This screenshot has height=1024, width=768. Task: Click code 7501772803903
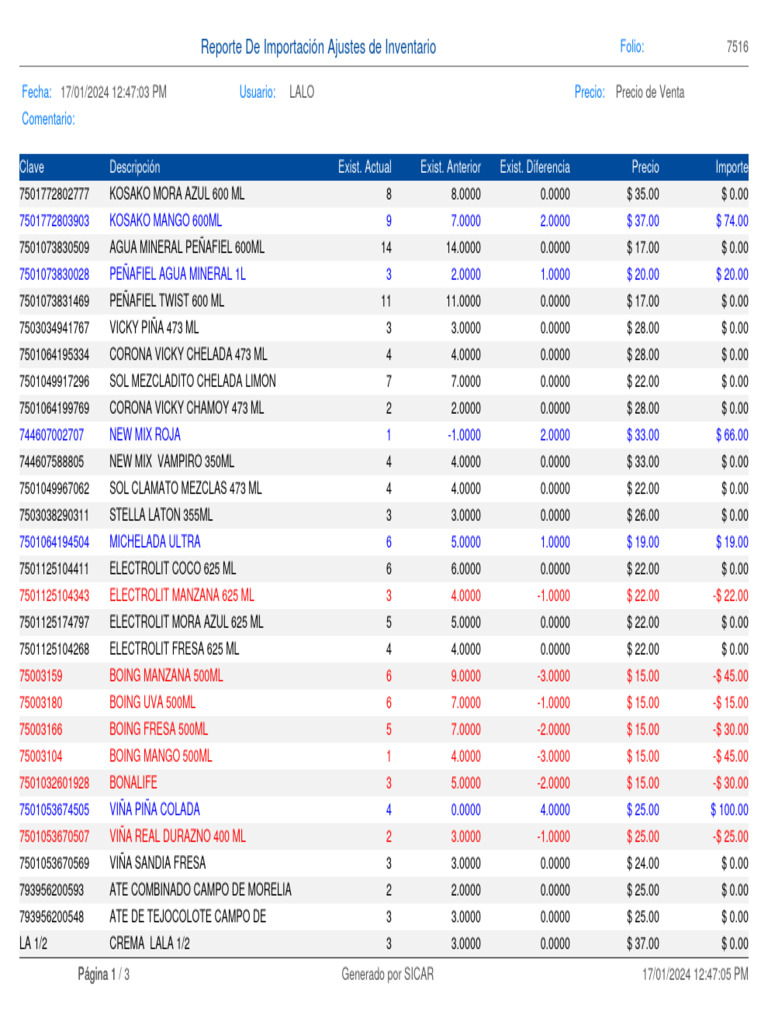(x=54, y=221)
